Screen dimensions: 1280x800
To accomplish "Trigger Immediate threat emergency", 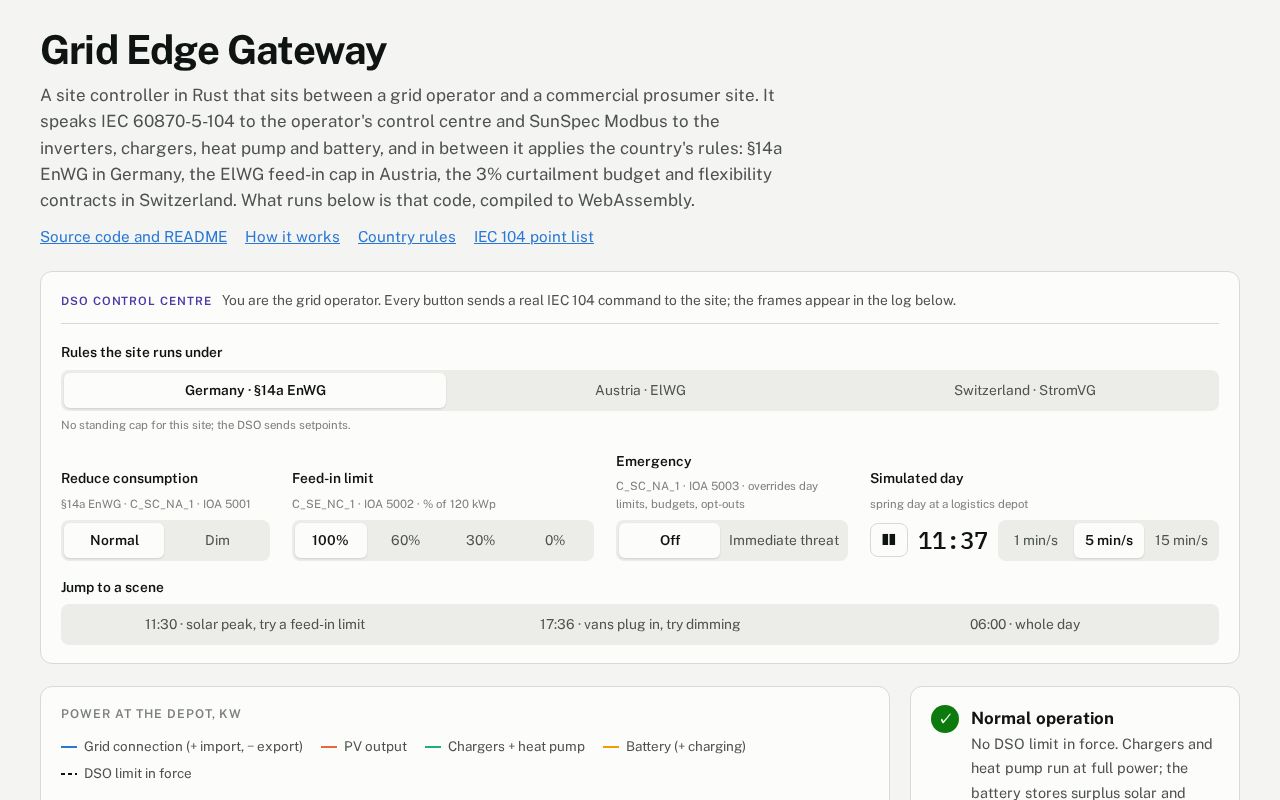I will coord(784,540).
